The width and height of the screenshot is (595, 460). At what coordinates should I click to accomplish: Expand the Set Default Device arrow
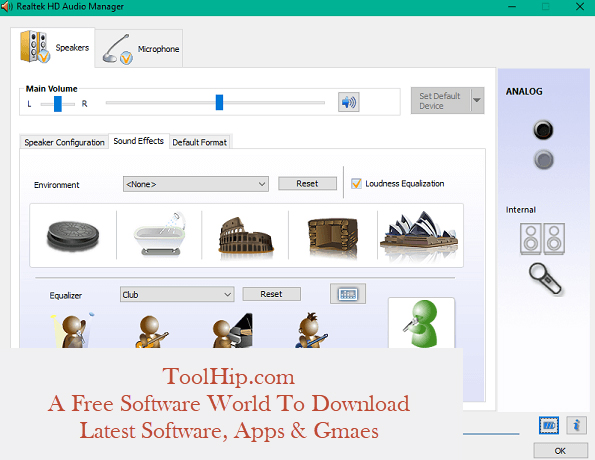(x=477, y=100)
